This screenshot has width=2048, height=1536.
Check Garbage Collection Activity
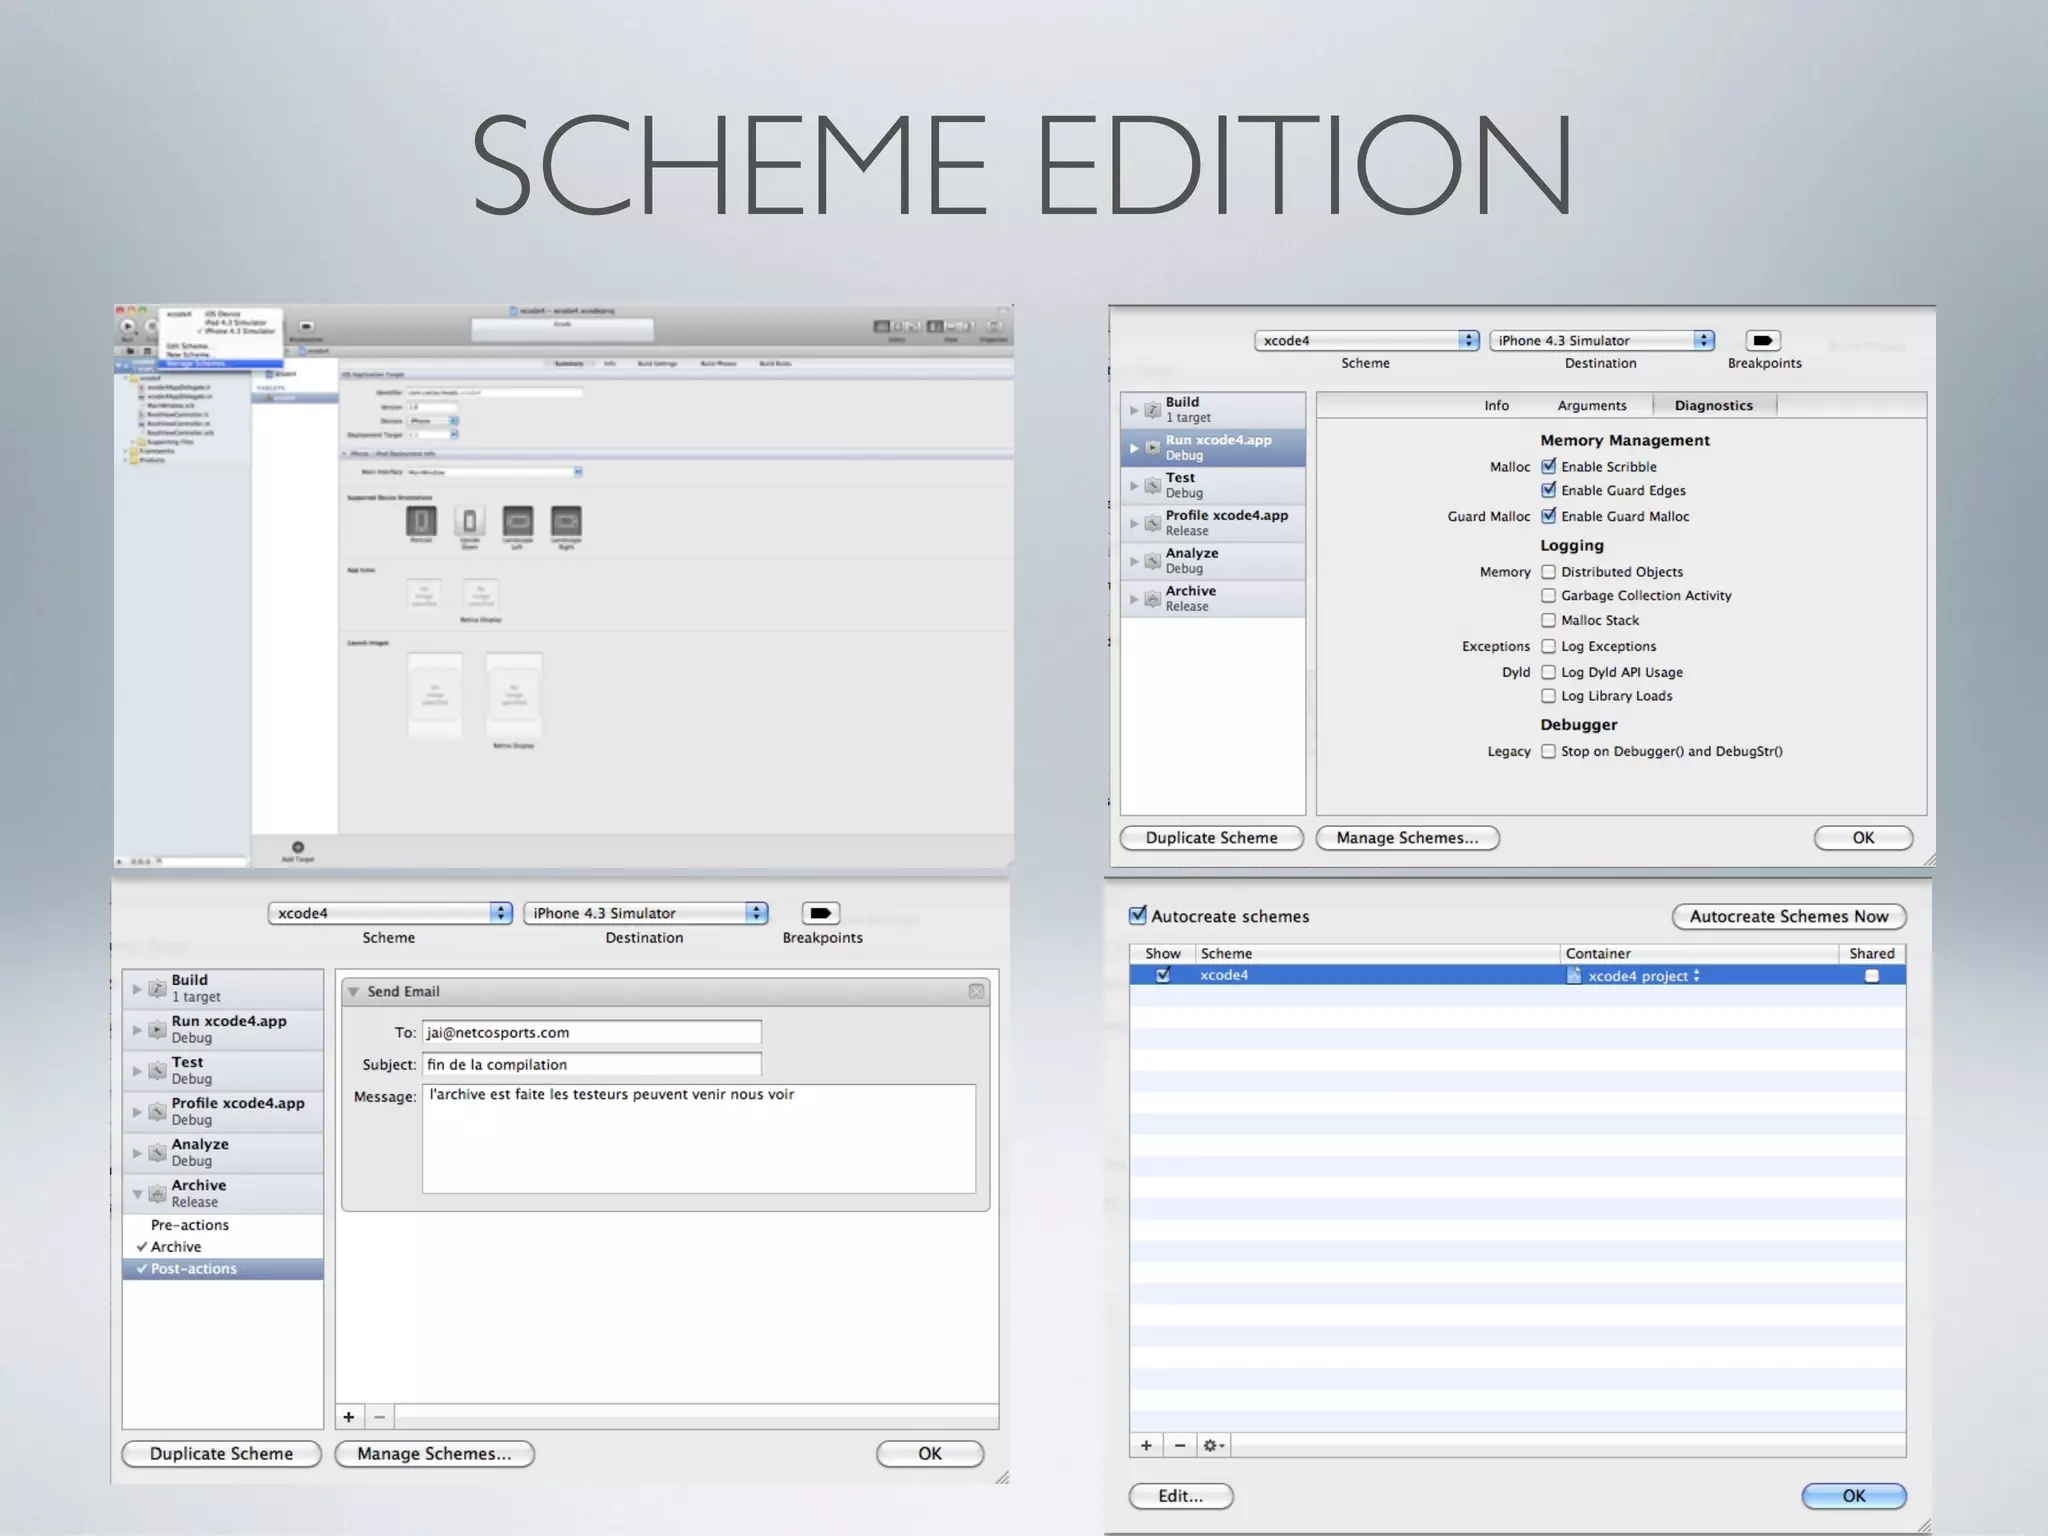1548,595
